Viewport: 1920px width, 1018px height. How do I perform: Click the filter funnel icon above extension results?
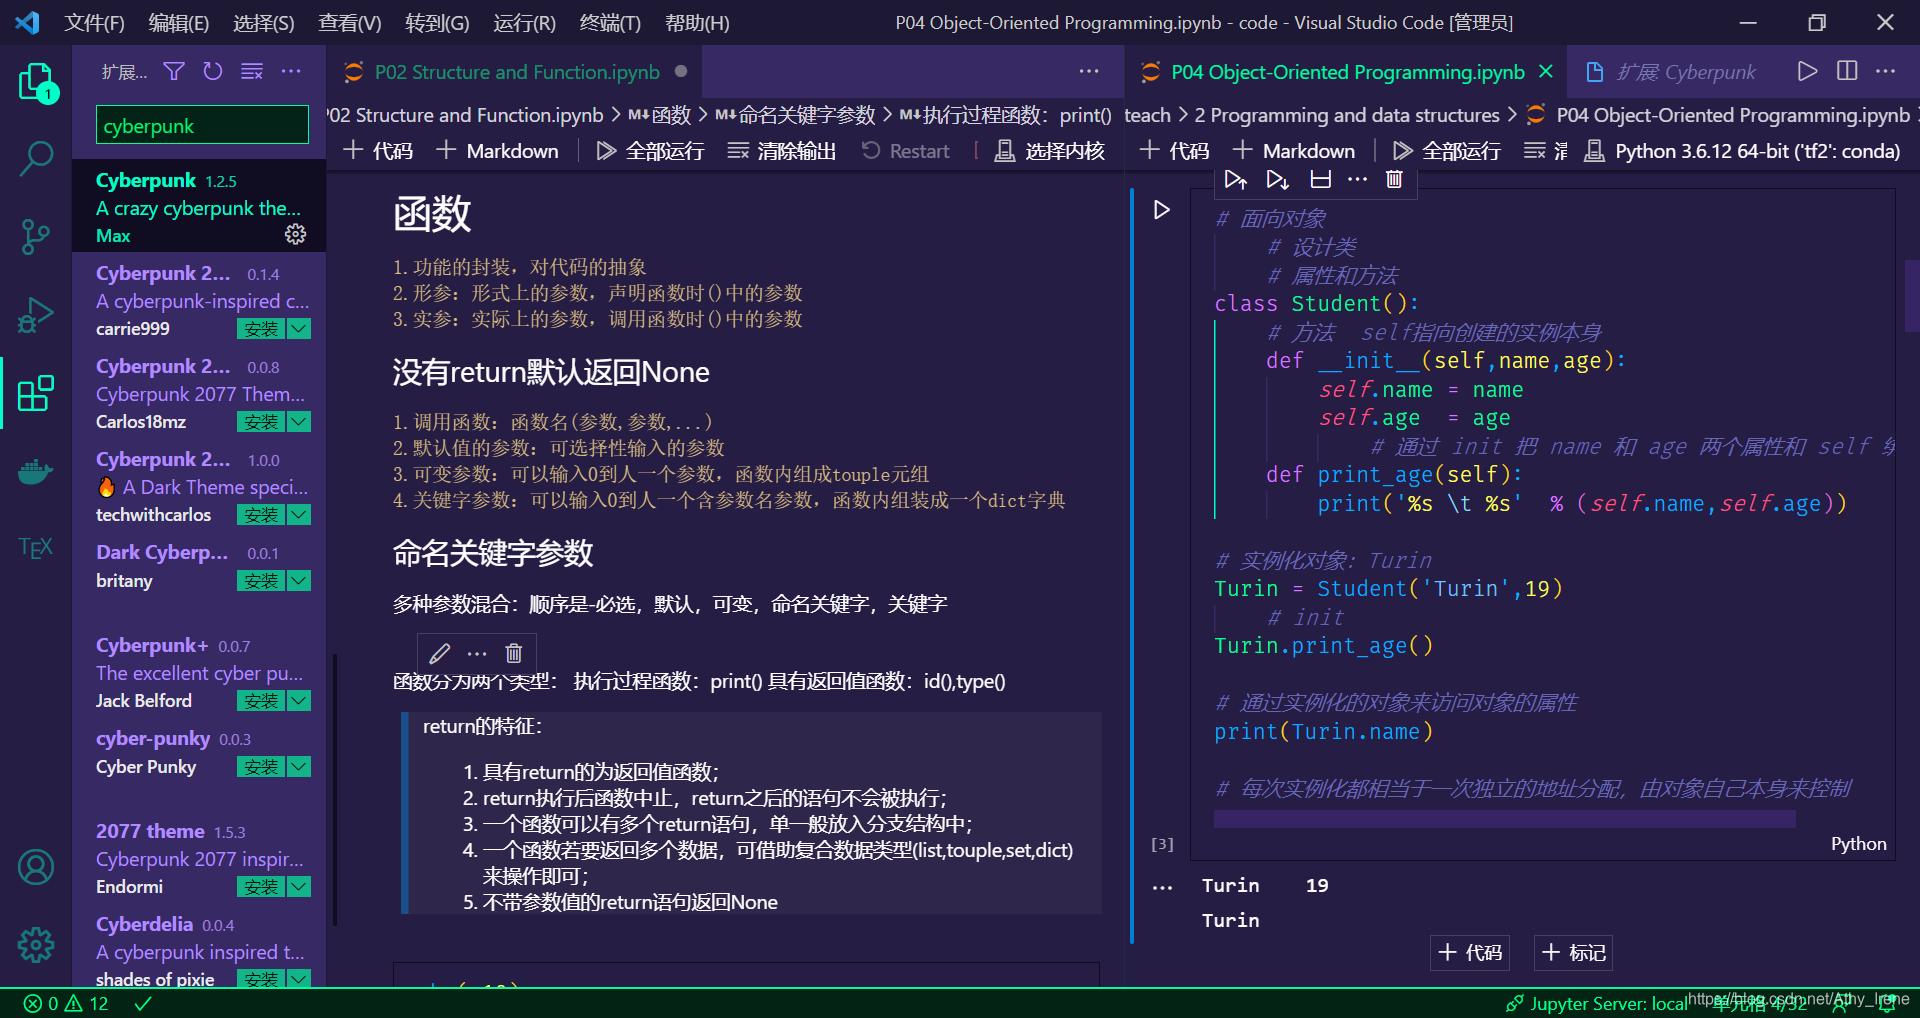click(174, 71)
